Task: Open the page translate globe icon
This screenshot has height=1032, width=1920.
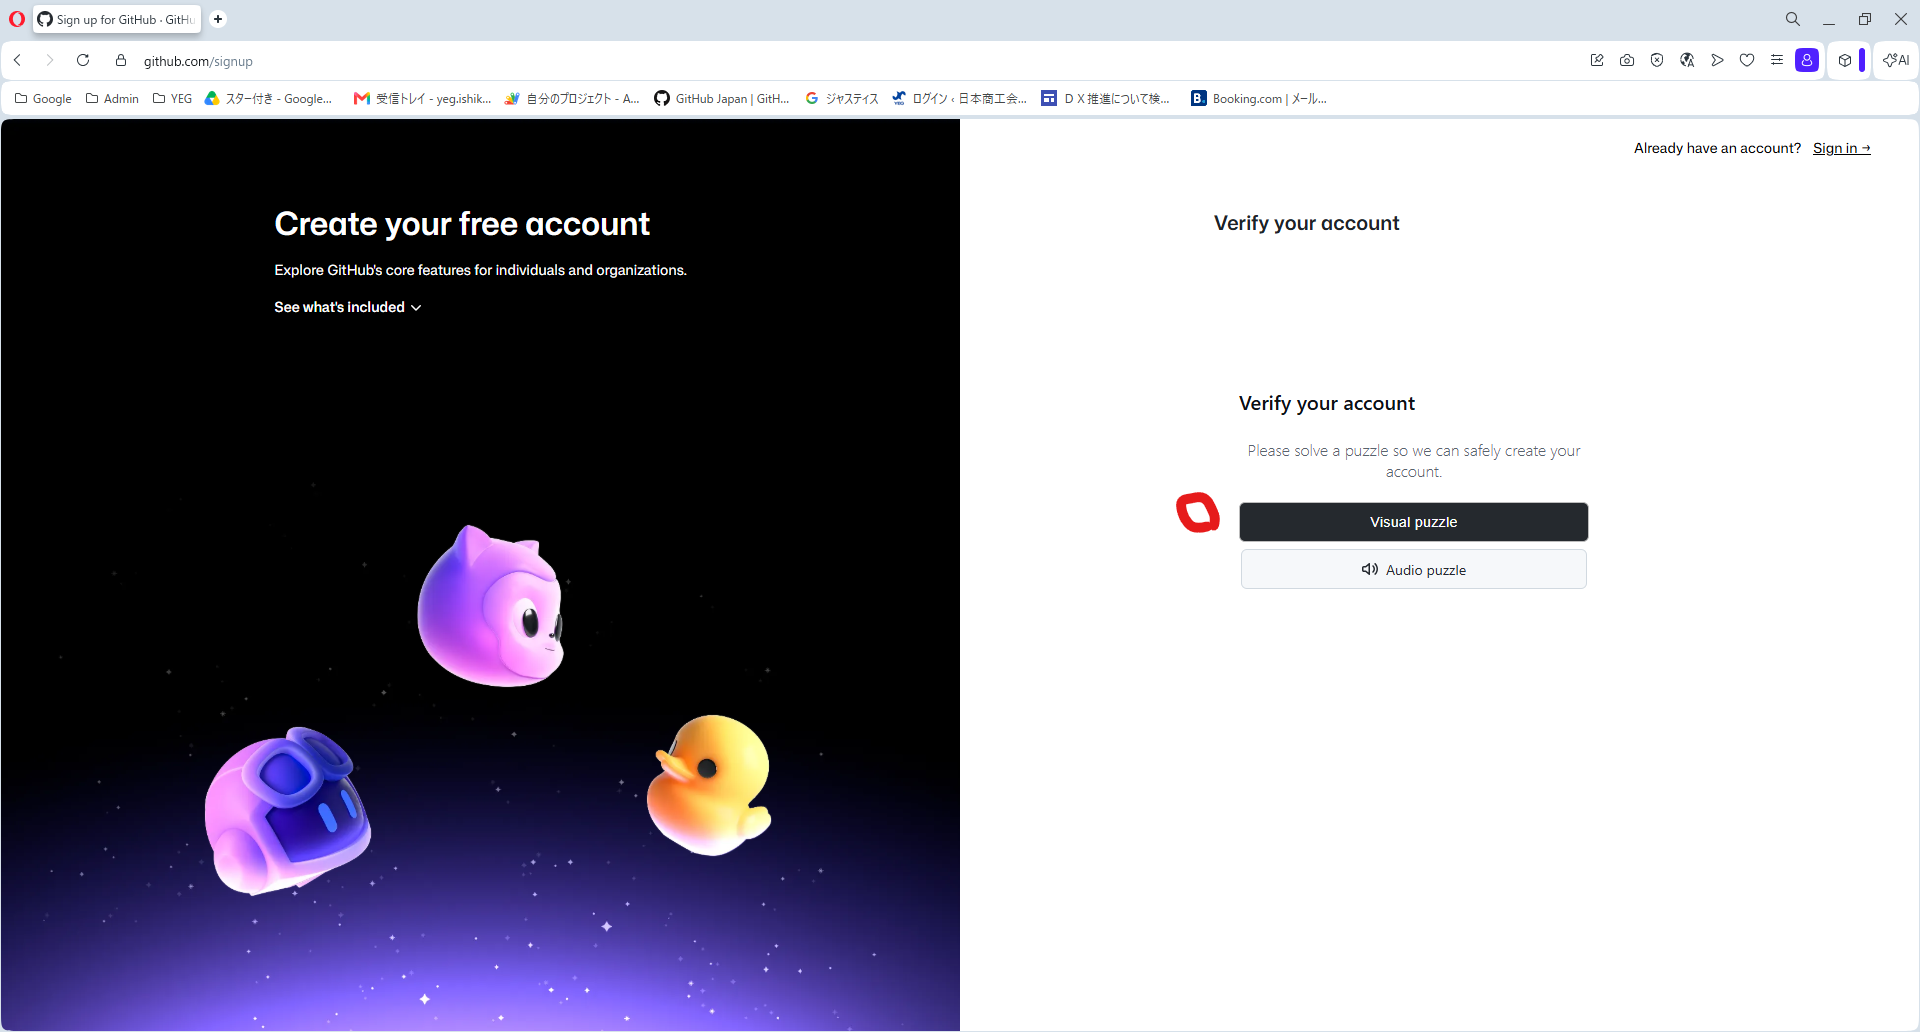Action: click(x=1687, y=61)
